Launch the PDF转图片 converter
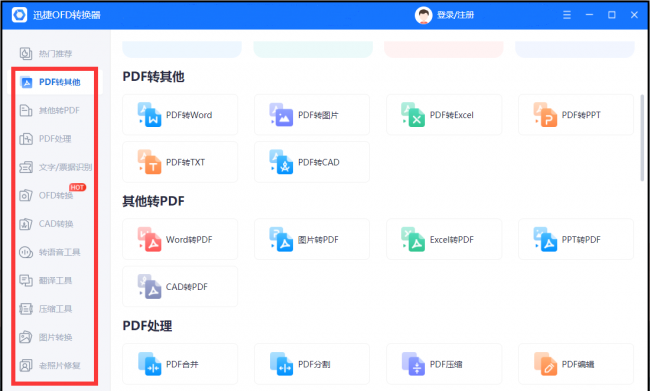 tap(312, 115)
